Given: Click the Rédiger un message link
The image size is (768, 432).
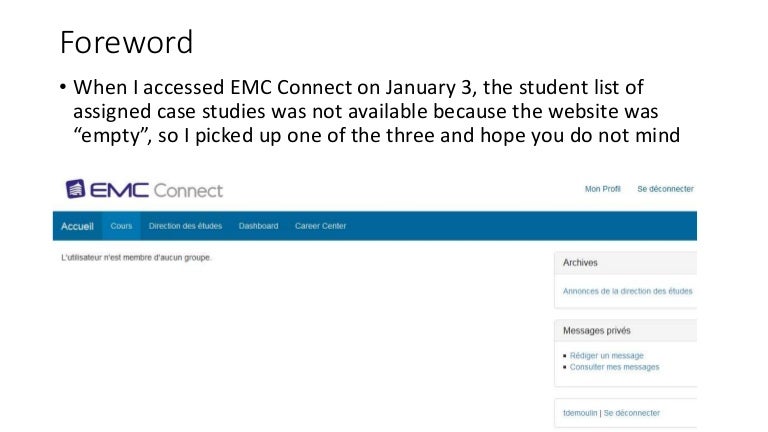Looking at the screenshot, I should 606,355.
